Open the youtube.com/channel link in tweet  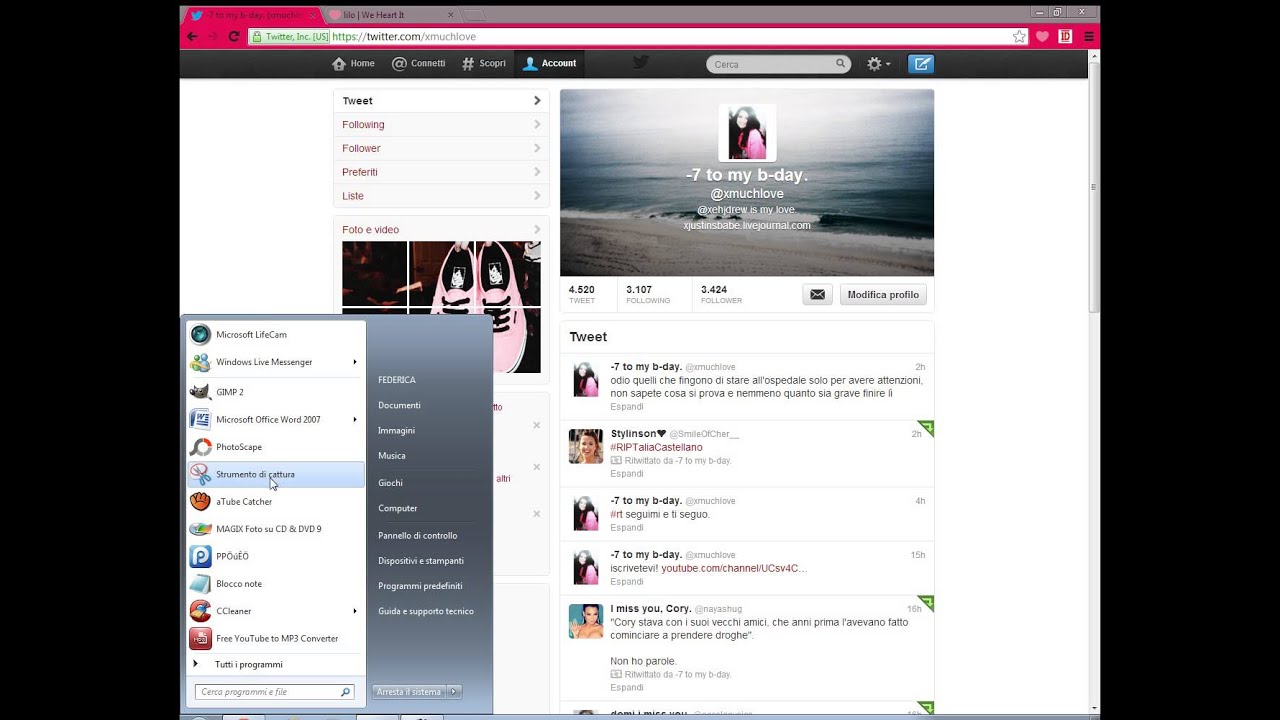click(734, 568)
